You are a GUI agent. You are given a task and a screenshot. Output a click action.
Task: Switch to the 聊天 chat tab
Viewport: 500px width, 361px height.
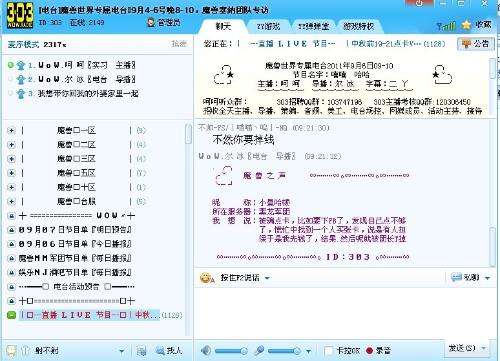[223, 26]
